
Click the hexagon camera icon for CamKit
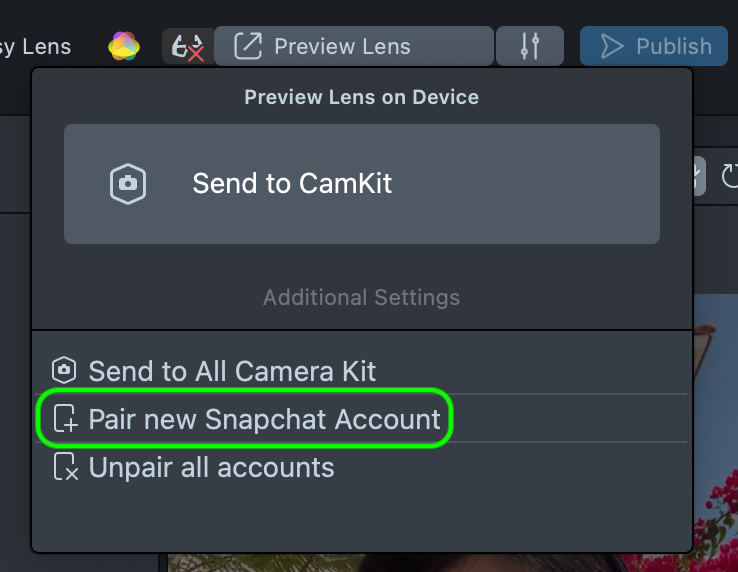click(128, 184)
